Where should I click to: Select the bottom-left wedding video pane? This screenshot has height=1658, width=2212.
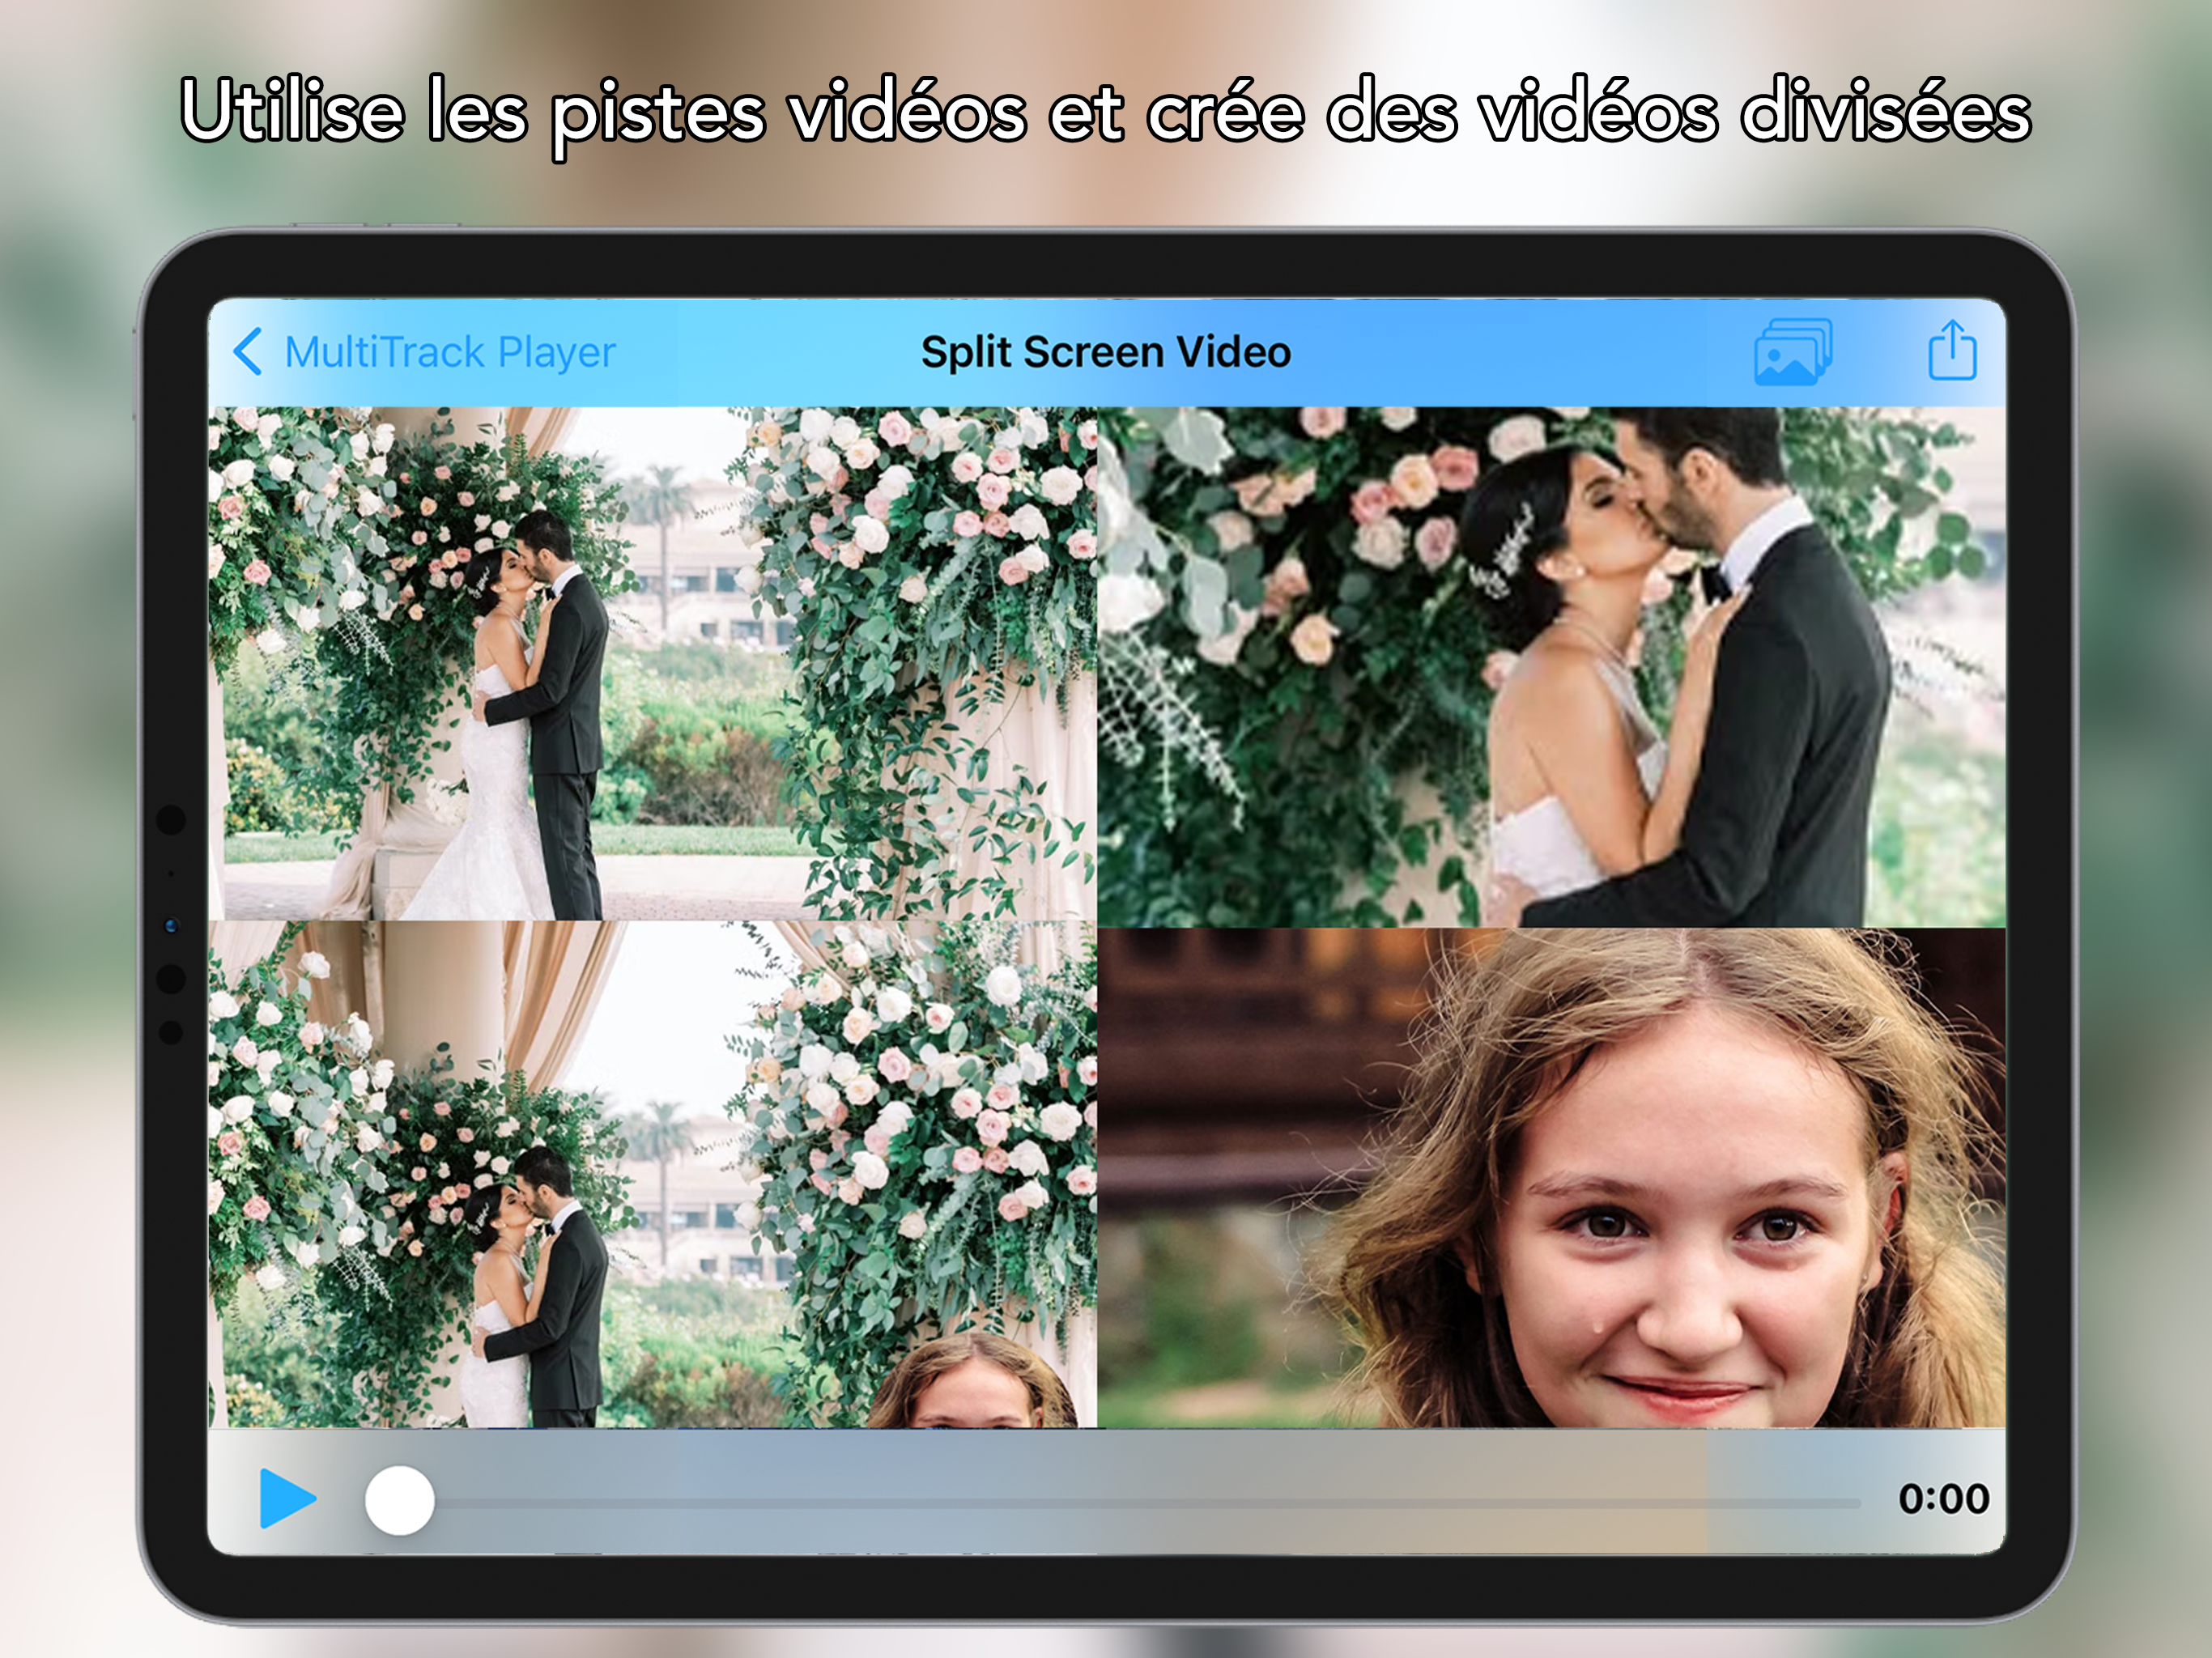(x=652, y=1174)
